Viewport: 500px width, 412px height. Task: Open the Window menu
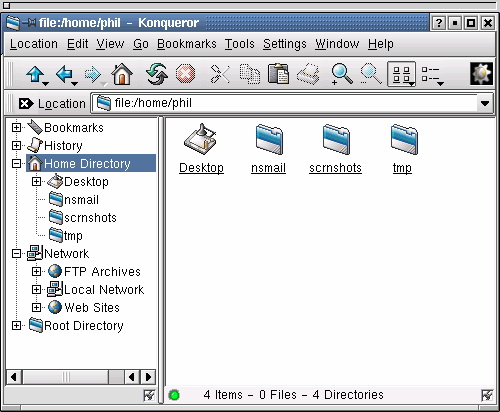point(337,44)
